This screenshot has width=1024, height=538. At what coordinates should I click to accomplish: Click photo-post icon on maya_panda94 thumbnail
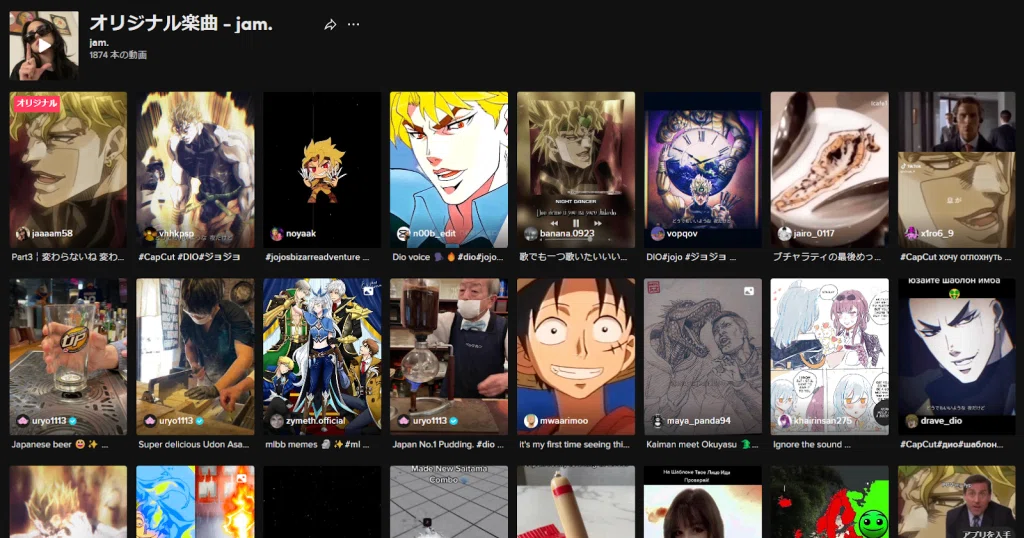pos(748,291)
